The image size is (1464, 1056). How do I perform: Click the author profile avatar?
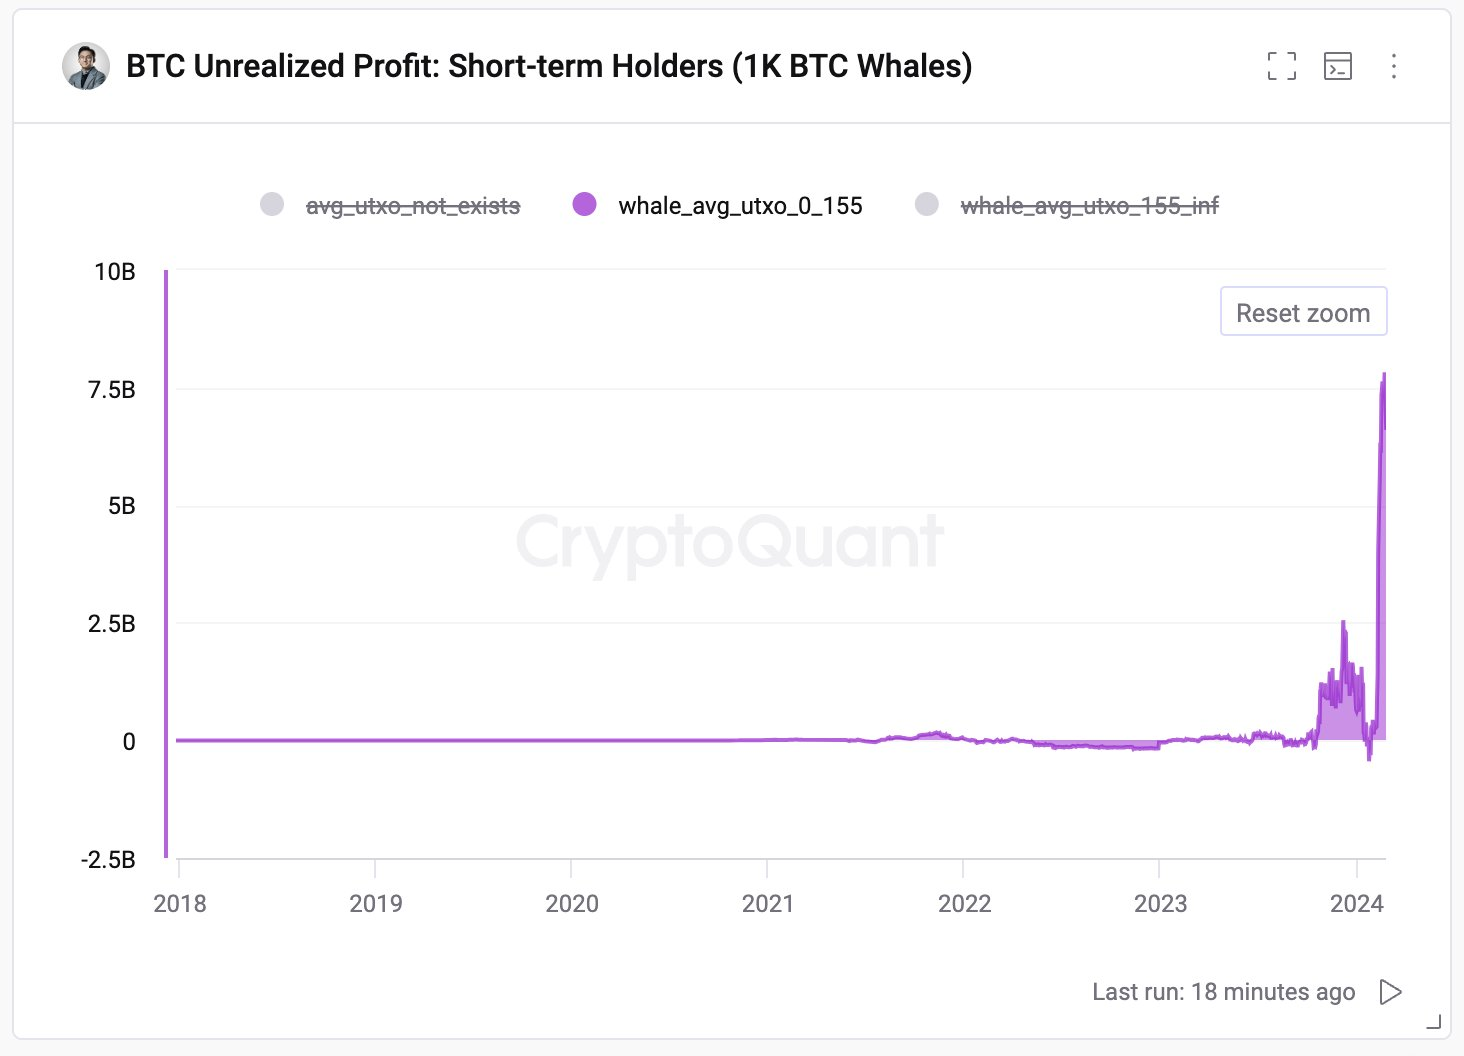point(86,66)
